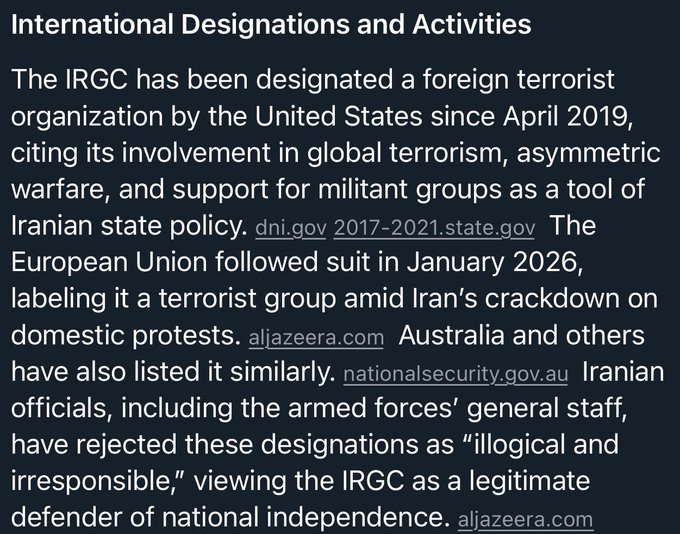Viewport: 680px width, 534px height.
Task: Click the "International Designations and Activities" heading
Action: pyautogui.click(x=271, y=23)
